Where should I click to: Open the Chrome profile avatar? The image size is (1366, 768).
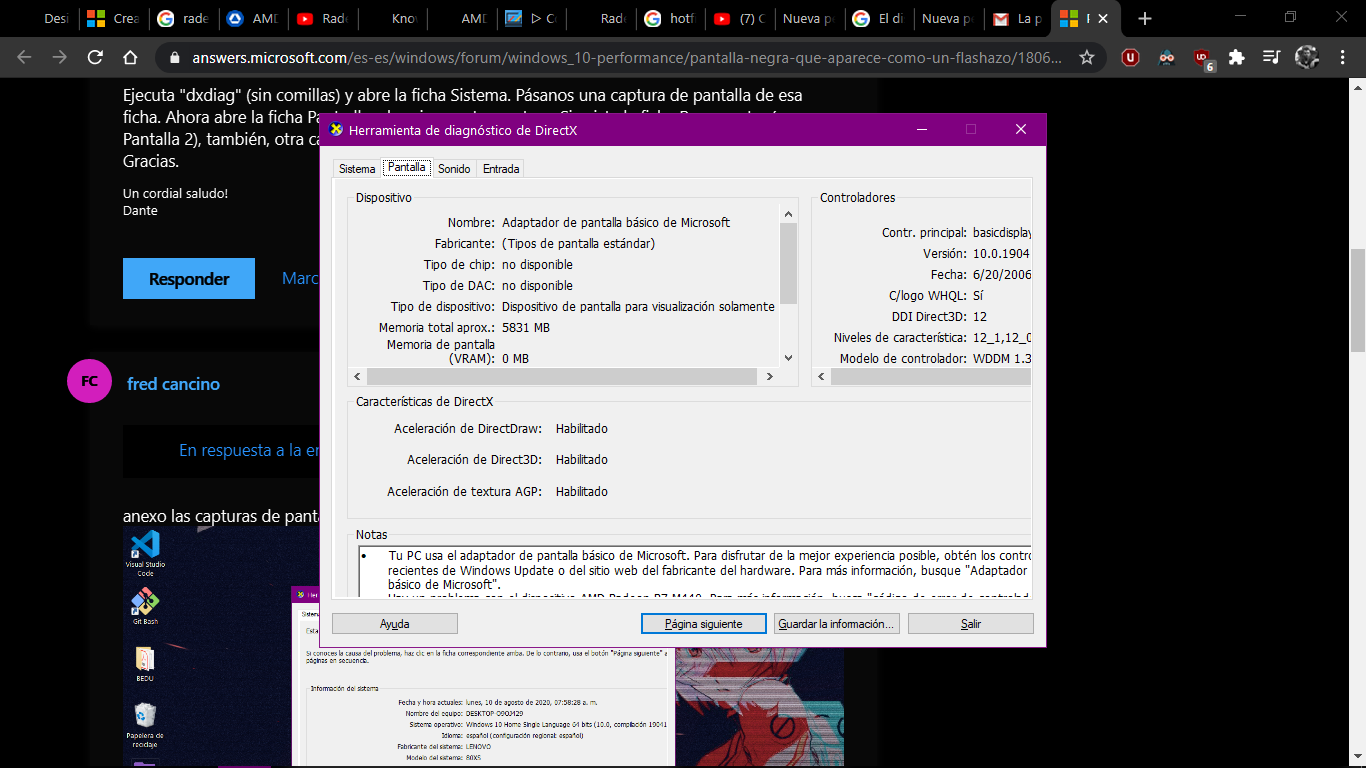coord(1306,58)
